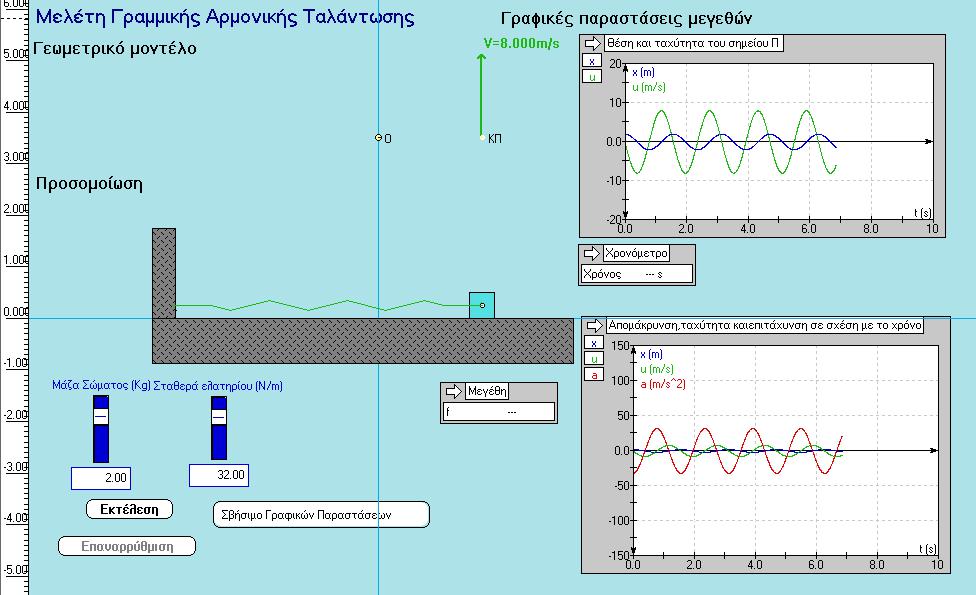Click the arrow icon of the Μεγέθη panel
The height and width of the screenshot is (595, 976).
coord(453,391)
